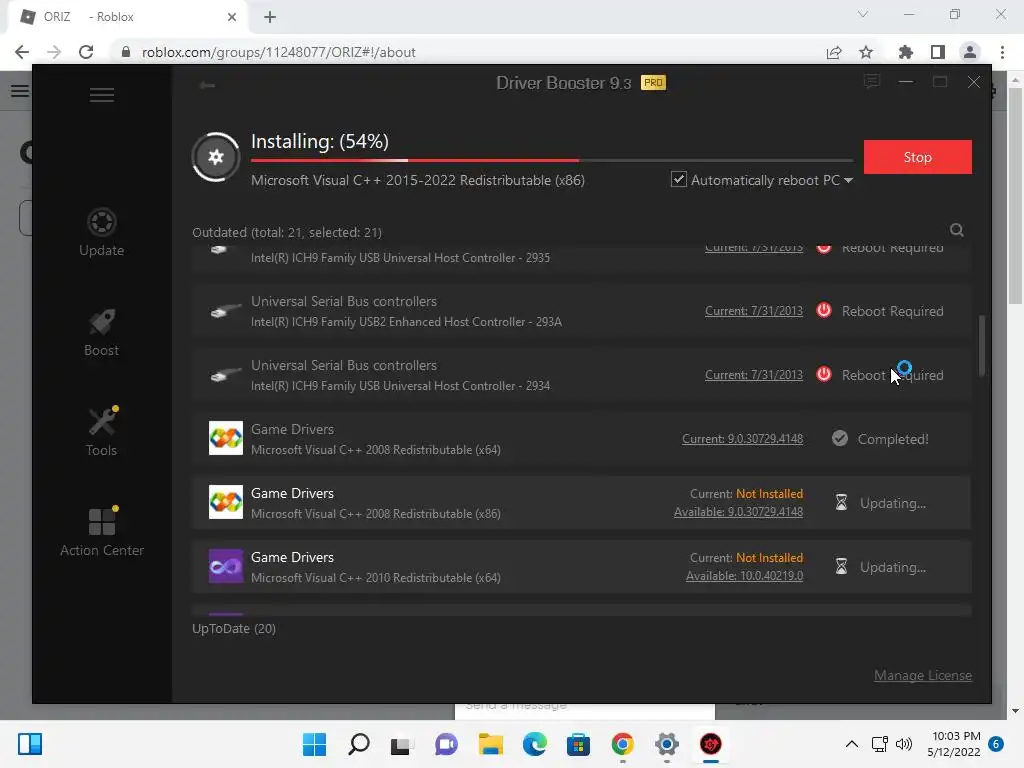Click USB device icon for 2934 controller
This screenshot has height=768, width=1024.
coord(225,376)
